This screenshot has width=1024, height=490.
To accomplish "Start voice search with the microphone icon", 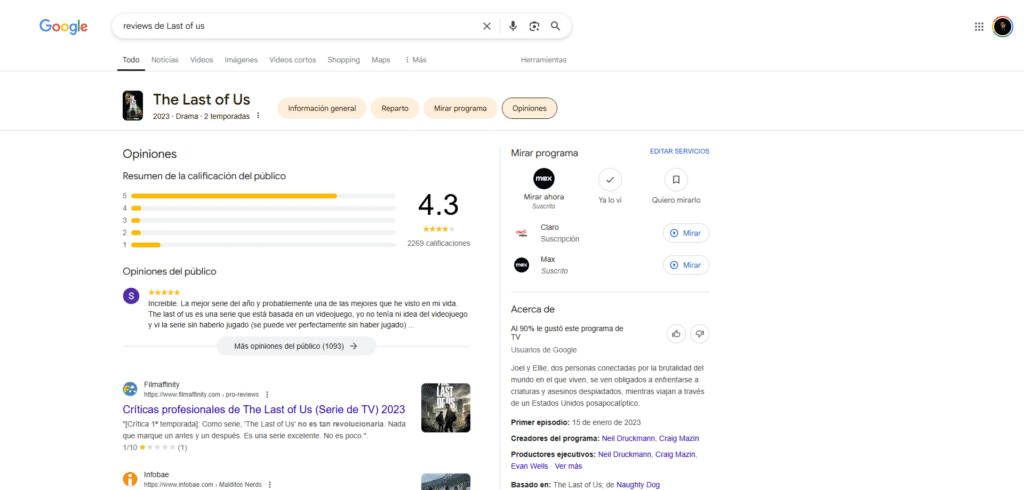I will [513, 26].
